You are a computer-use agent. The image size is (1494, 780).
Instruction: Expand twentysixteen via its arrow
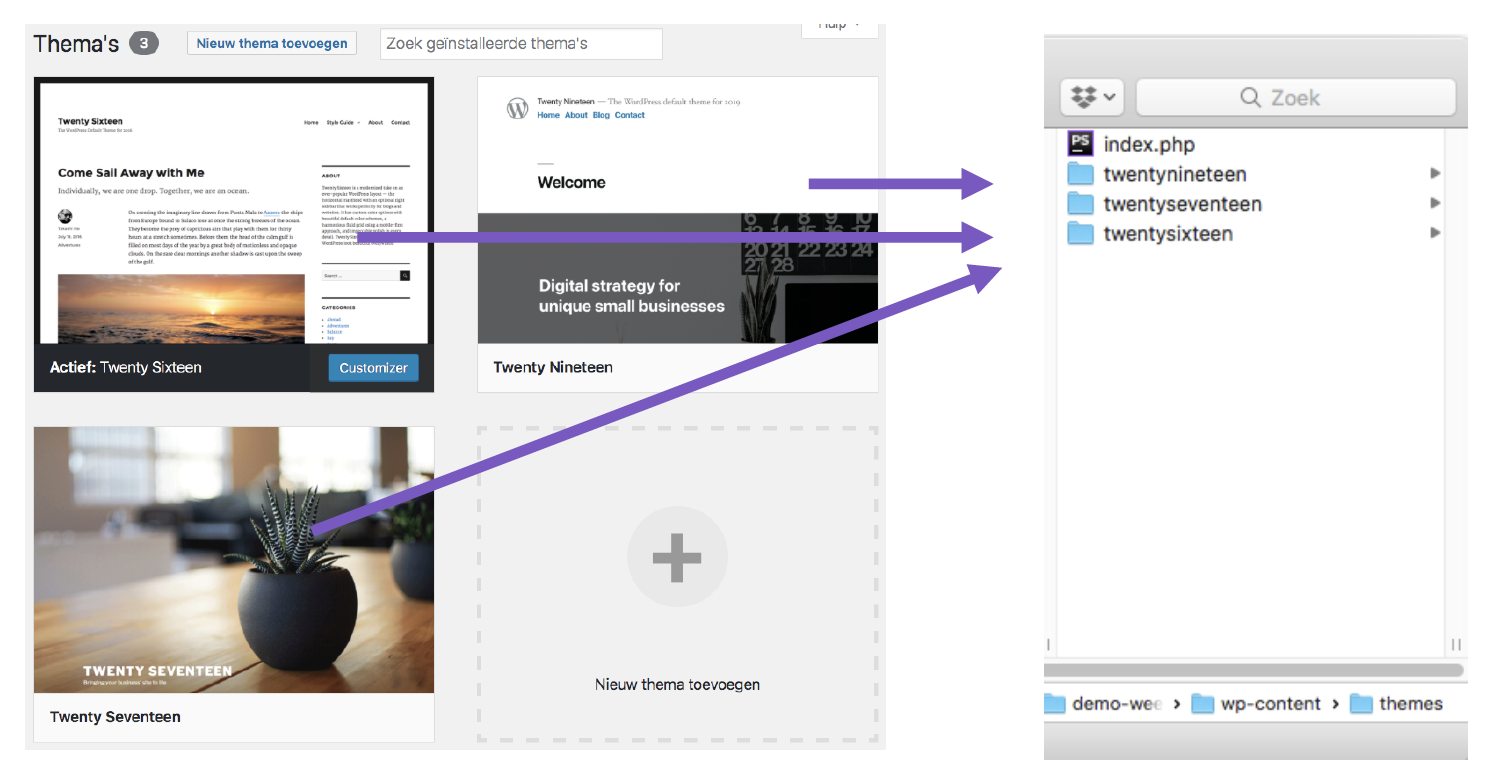(1435, 233)
